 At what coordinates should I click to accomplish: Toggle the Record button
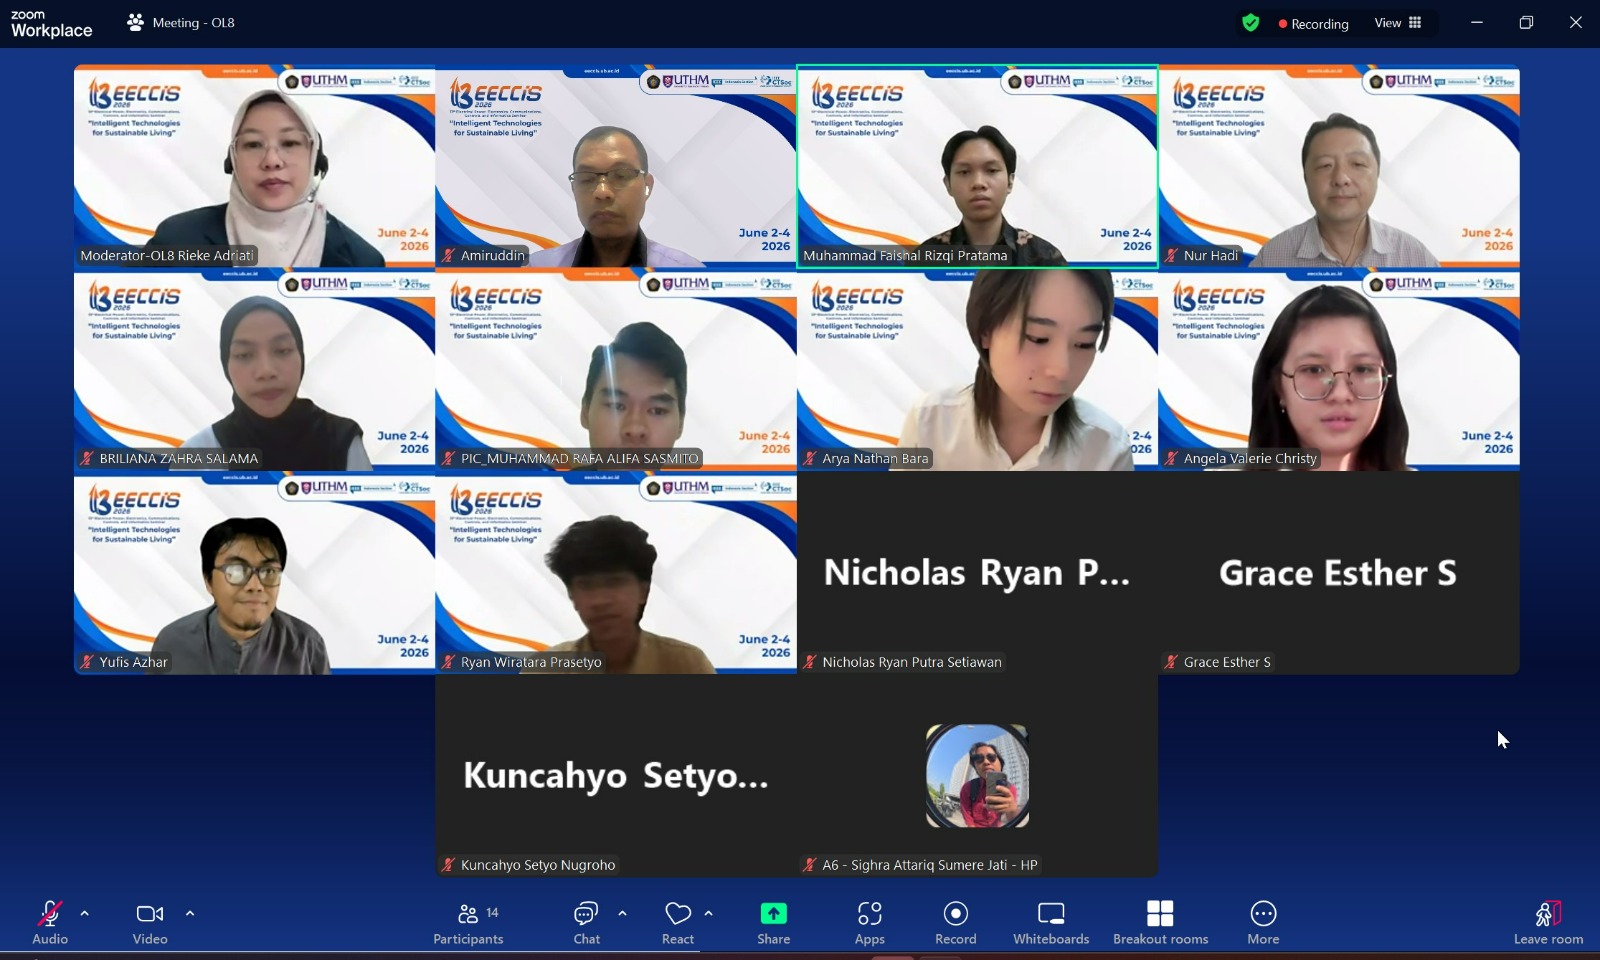[956, 922]
